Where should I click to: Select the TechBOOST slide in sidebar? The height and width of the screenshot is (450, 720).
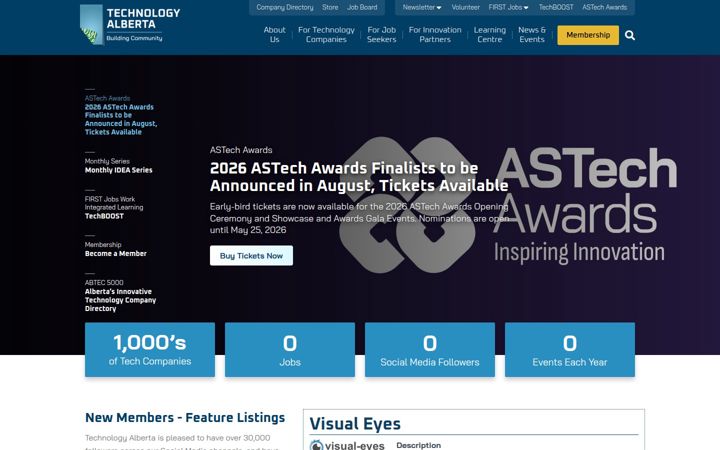(x=114, y=208)
